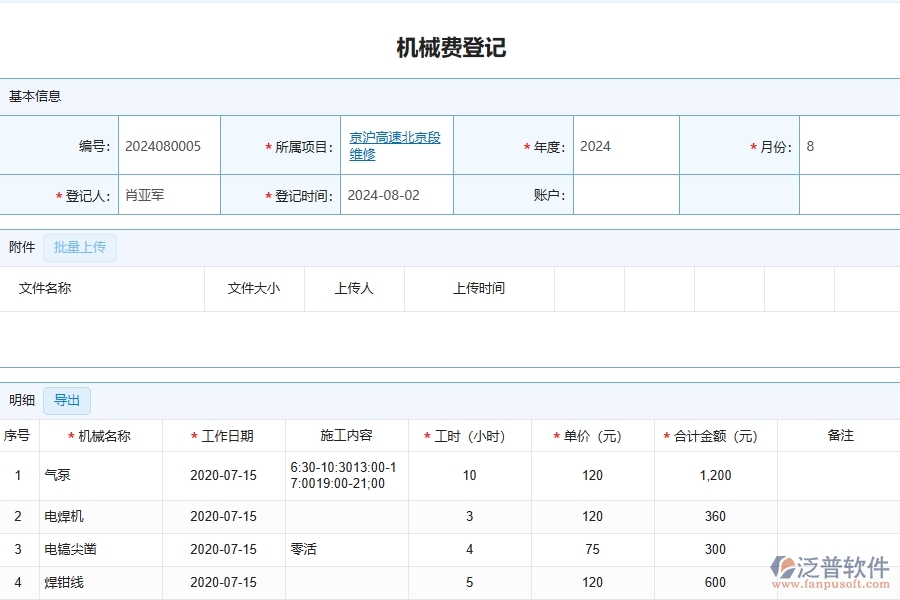Click the empty 账户 account field
The width and height of the screenshot is (900, 600).
(x=626, y=195)
